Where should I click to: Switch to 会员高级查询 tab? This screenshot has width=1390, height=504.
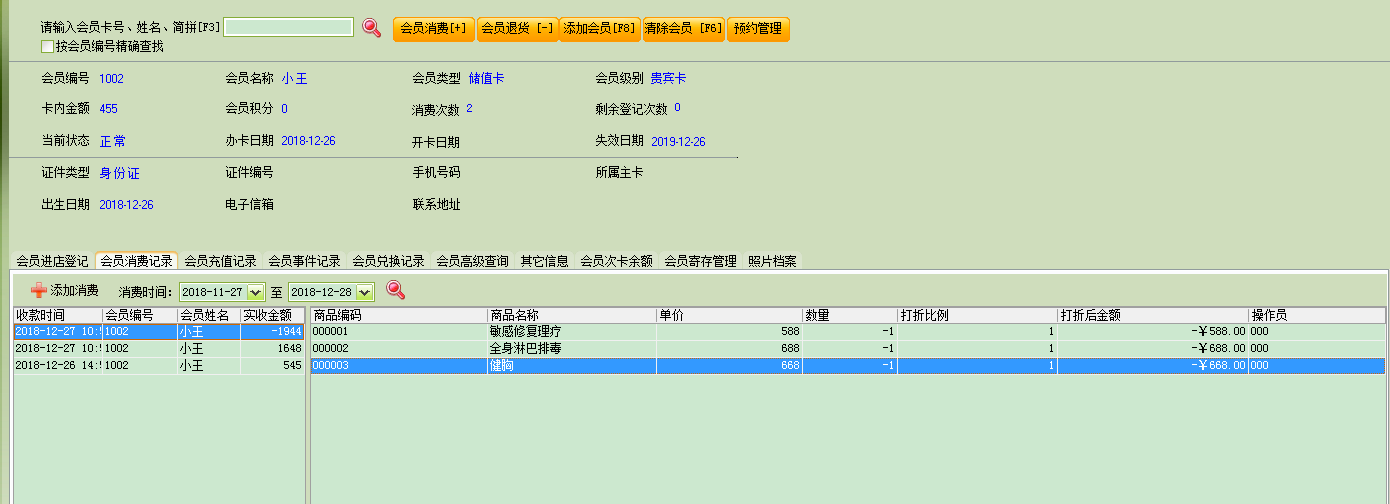(473, 261)
